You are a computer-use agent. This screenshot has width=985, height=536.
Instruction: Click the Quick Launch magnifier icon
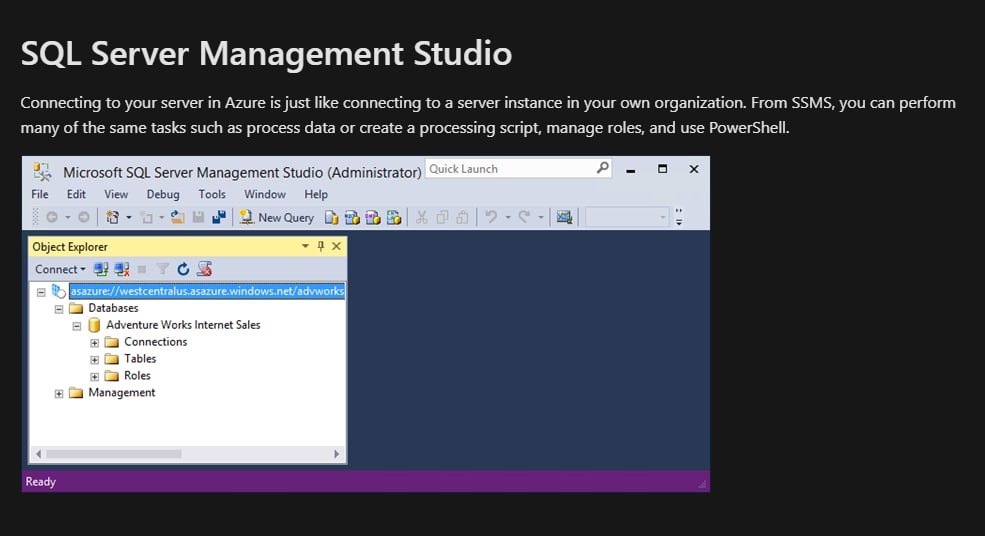pos(602,168)
